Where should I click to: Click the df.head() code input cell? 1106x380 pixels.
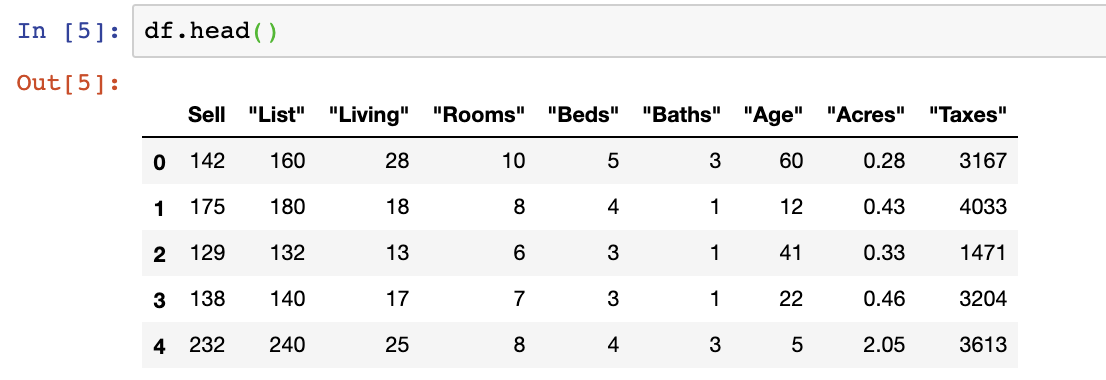619,31
